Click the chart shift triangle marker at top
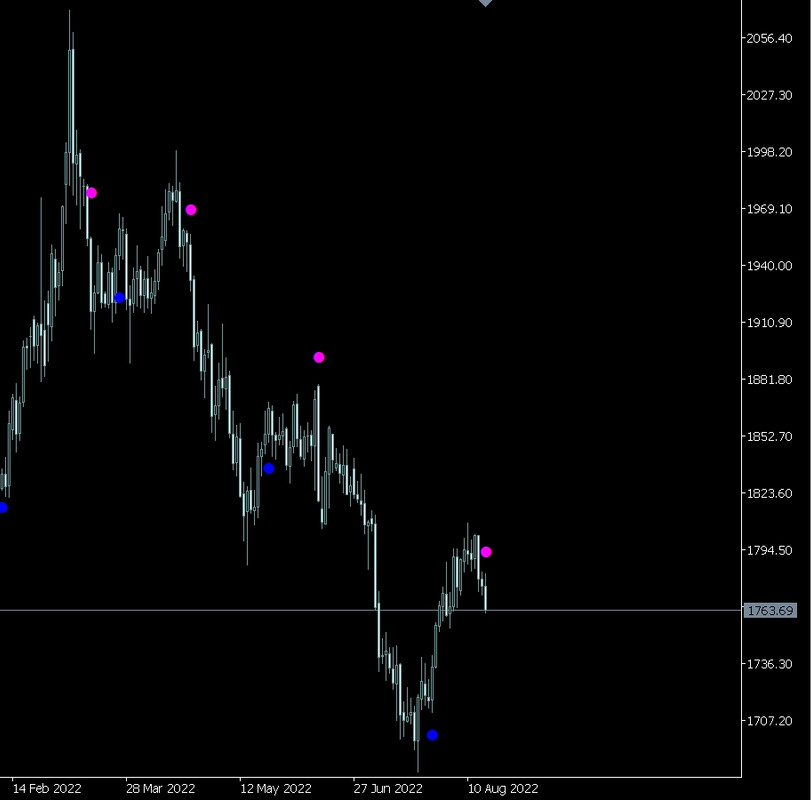812x800 pixels. click(485, 3)
